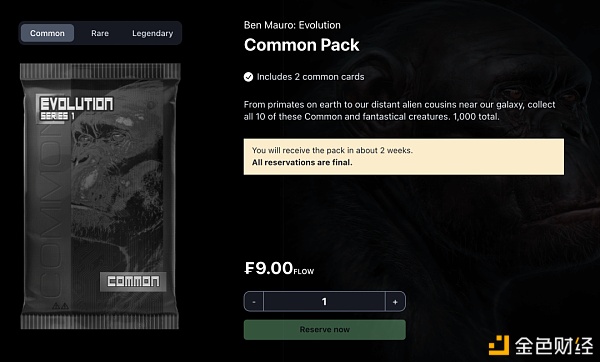Switch to the Rare pack tab
600x362 pixels.
click(x=100, y=33)
